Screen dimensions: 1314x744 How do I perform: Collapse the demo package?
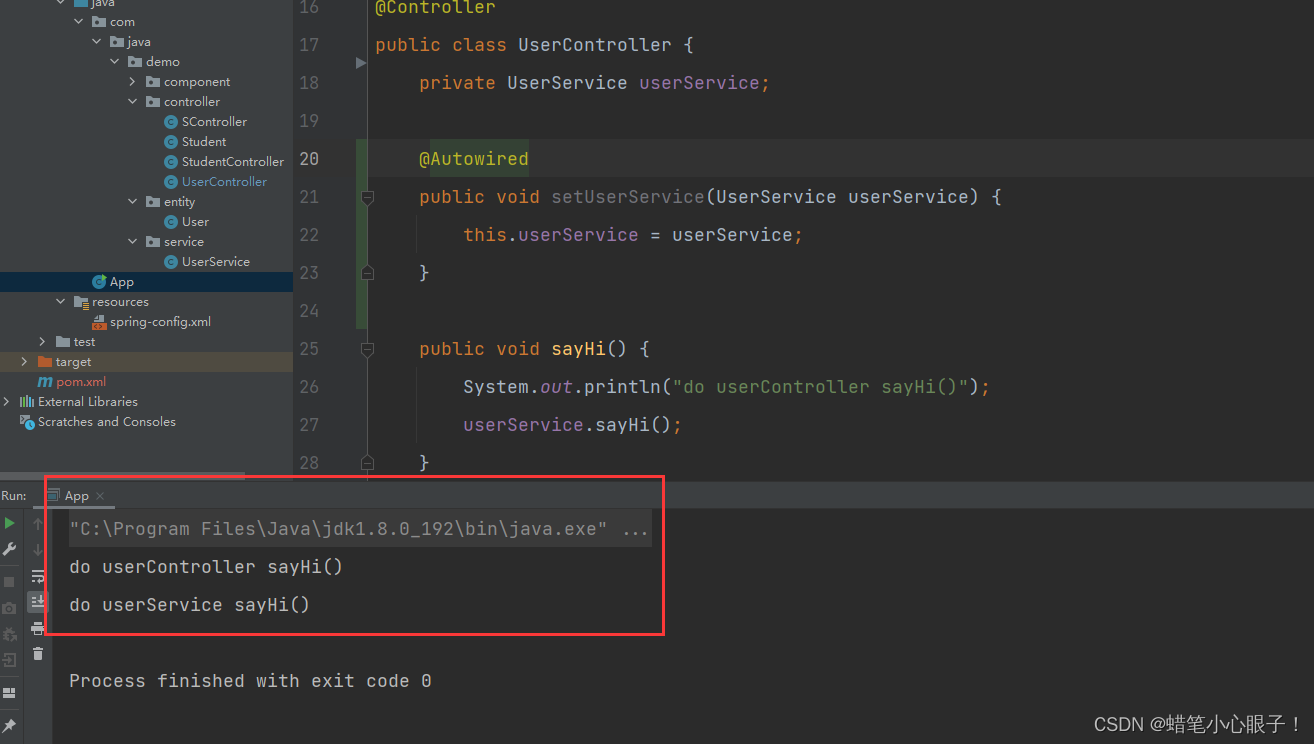(x=114, y=62)
